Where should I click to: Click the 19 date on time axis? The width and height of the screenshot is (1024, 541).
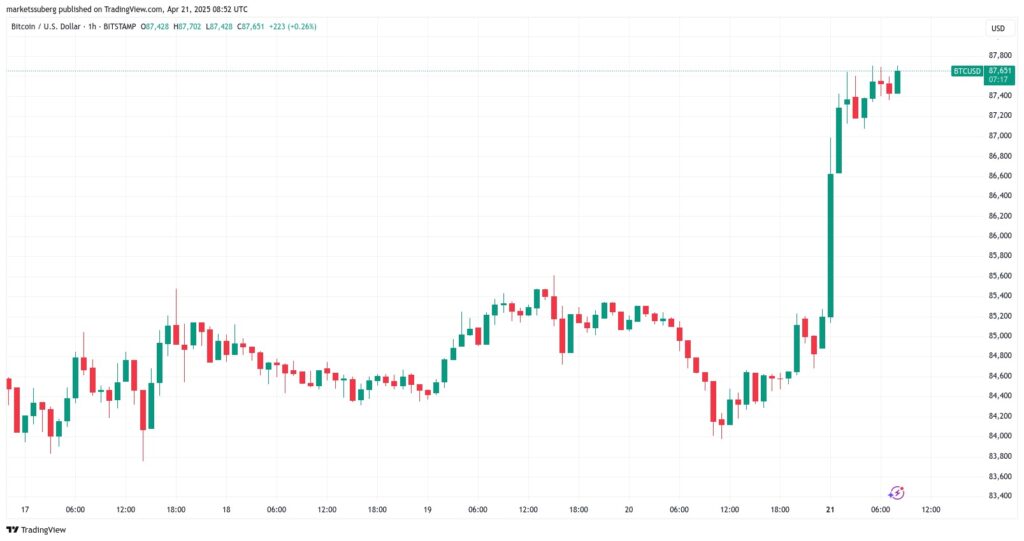pos(427,509)
